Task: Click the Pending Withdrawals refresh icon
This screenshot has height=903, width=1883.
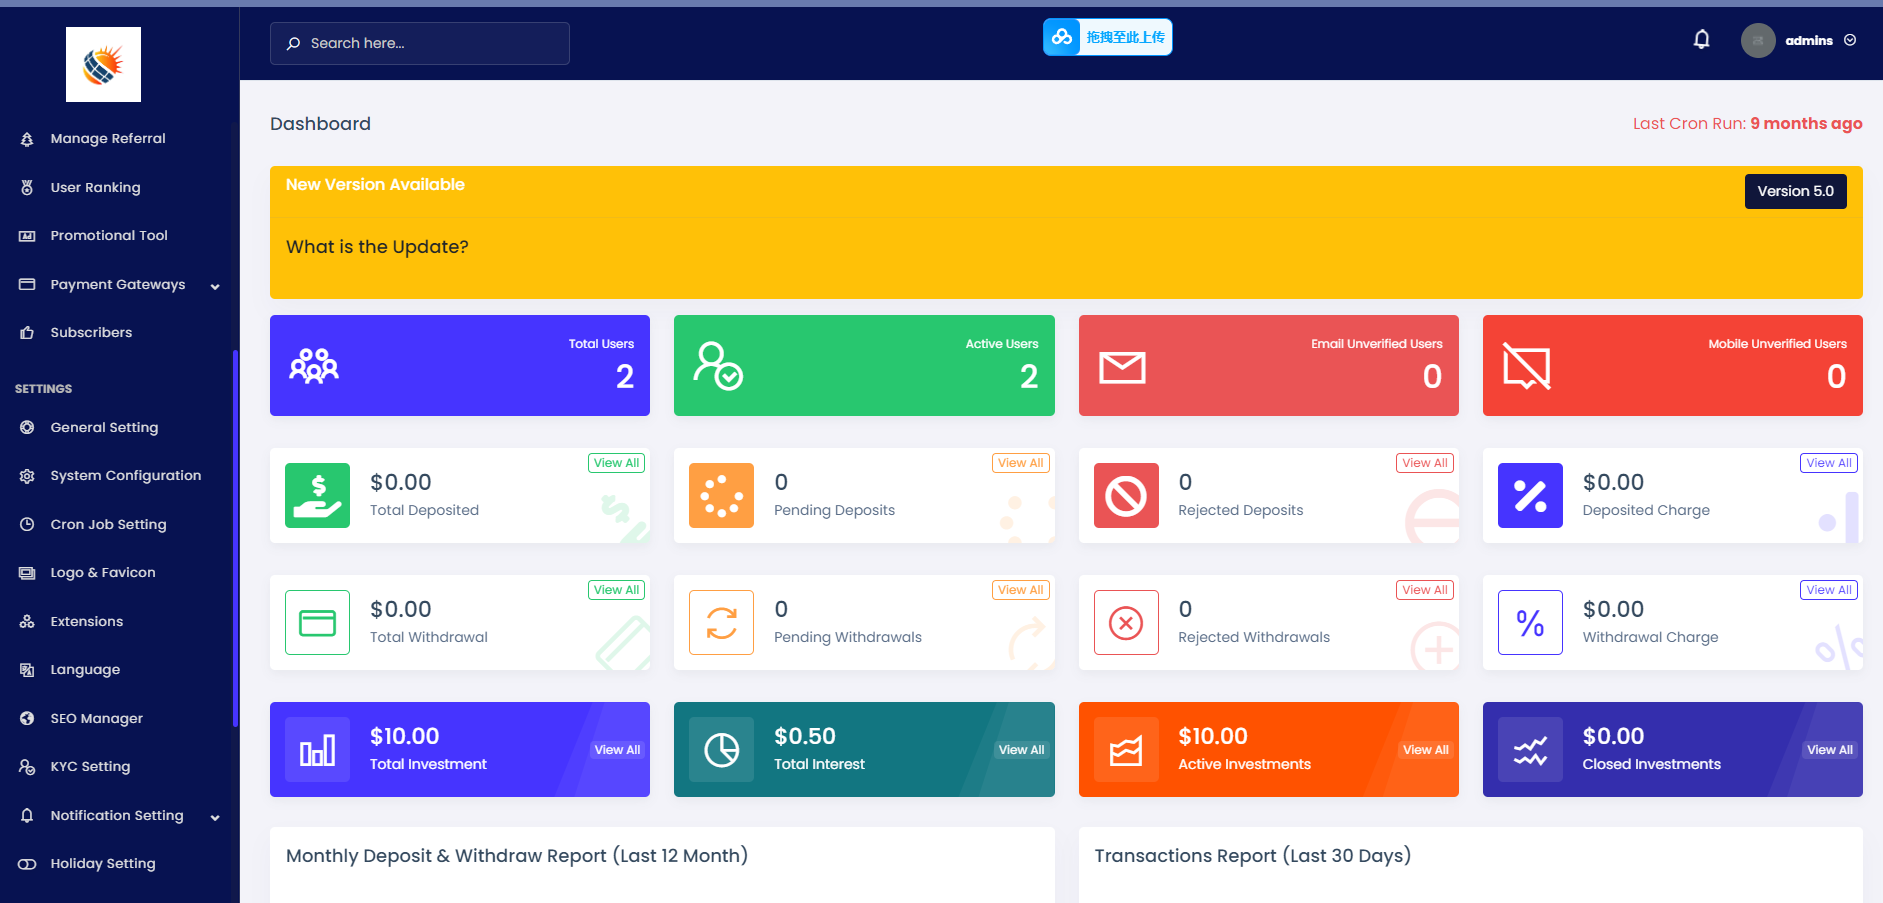Action: (x=721, y=622)
